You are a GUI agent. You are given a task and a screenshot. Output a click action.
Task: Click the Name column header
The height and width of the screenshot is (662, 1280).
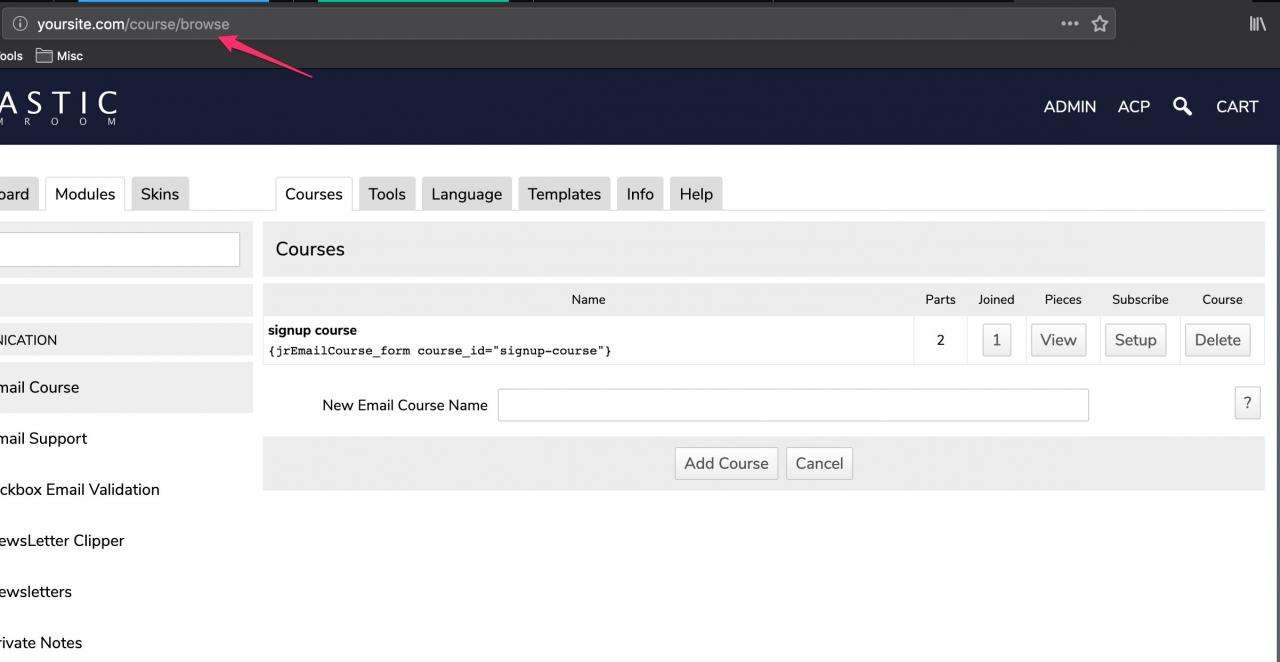[588, 299]
